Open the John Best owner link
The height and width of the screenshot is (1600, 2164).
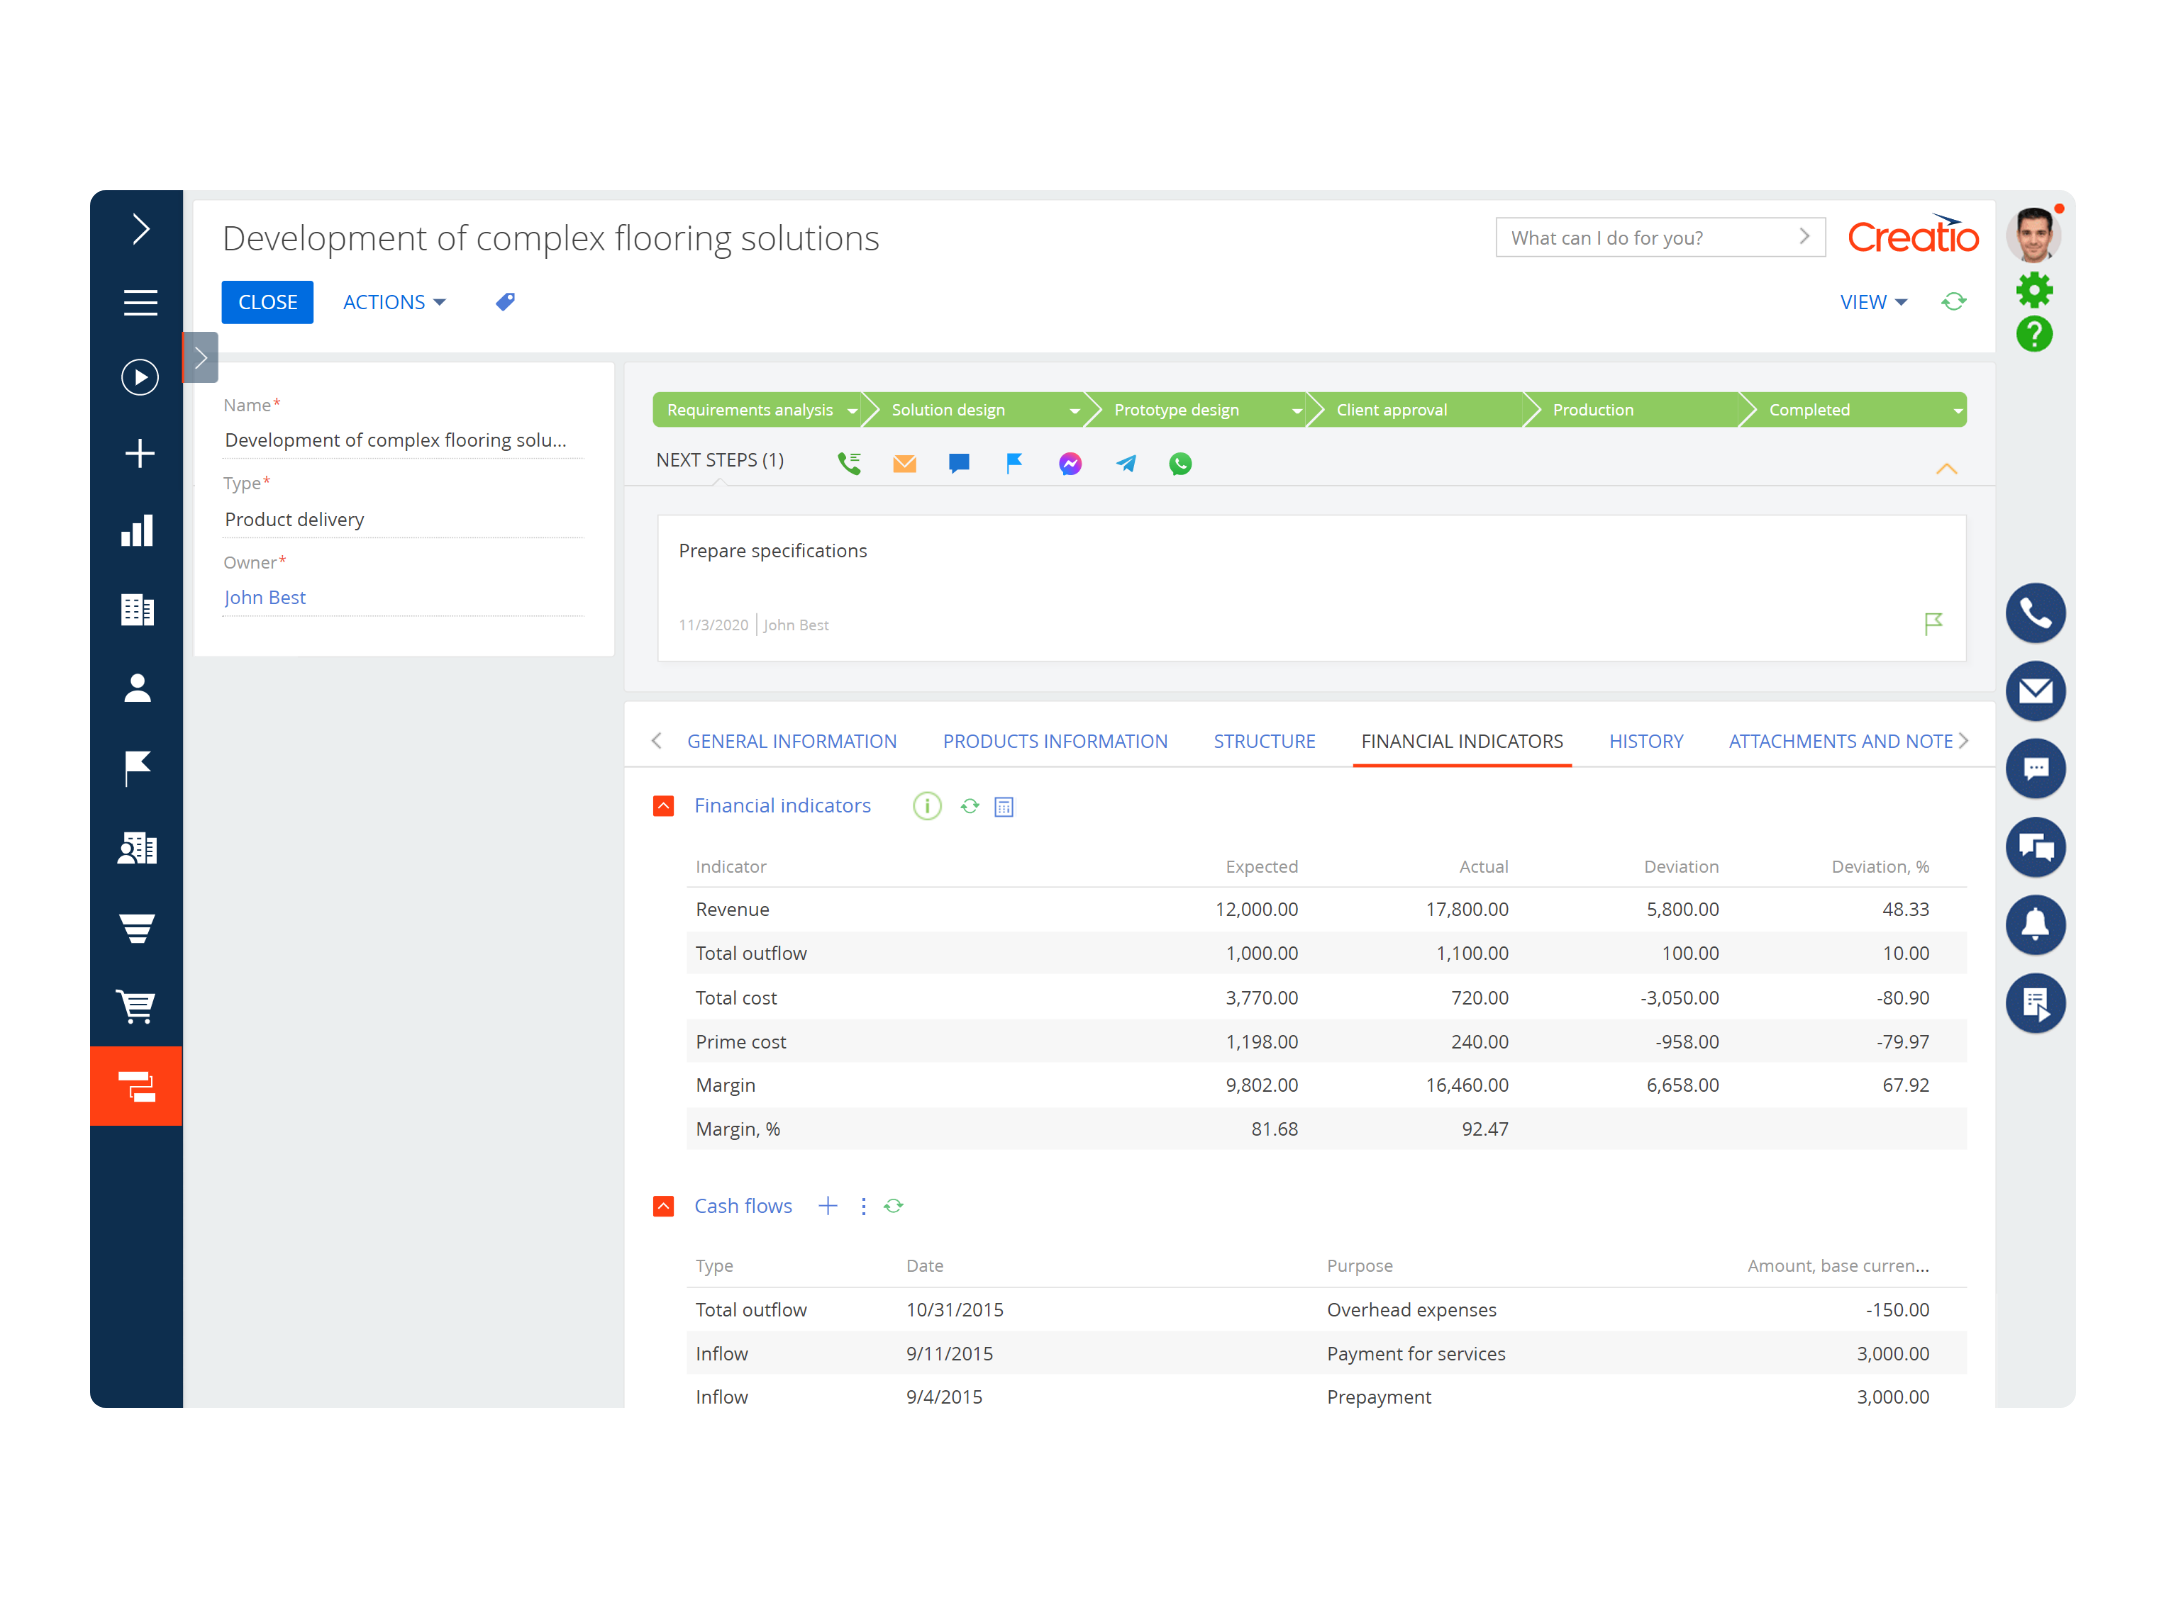(264, 597)
